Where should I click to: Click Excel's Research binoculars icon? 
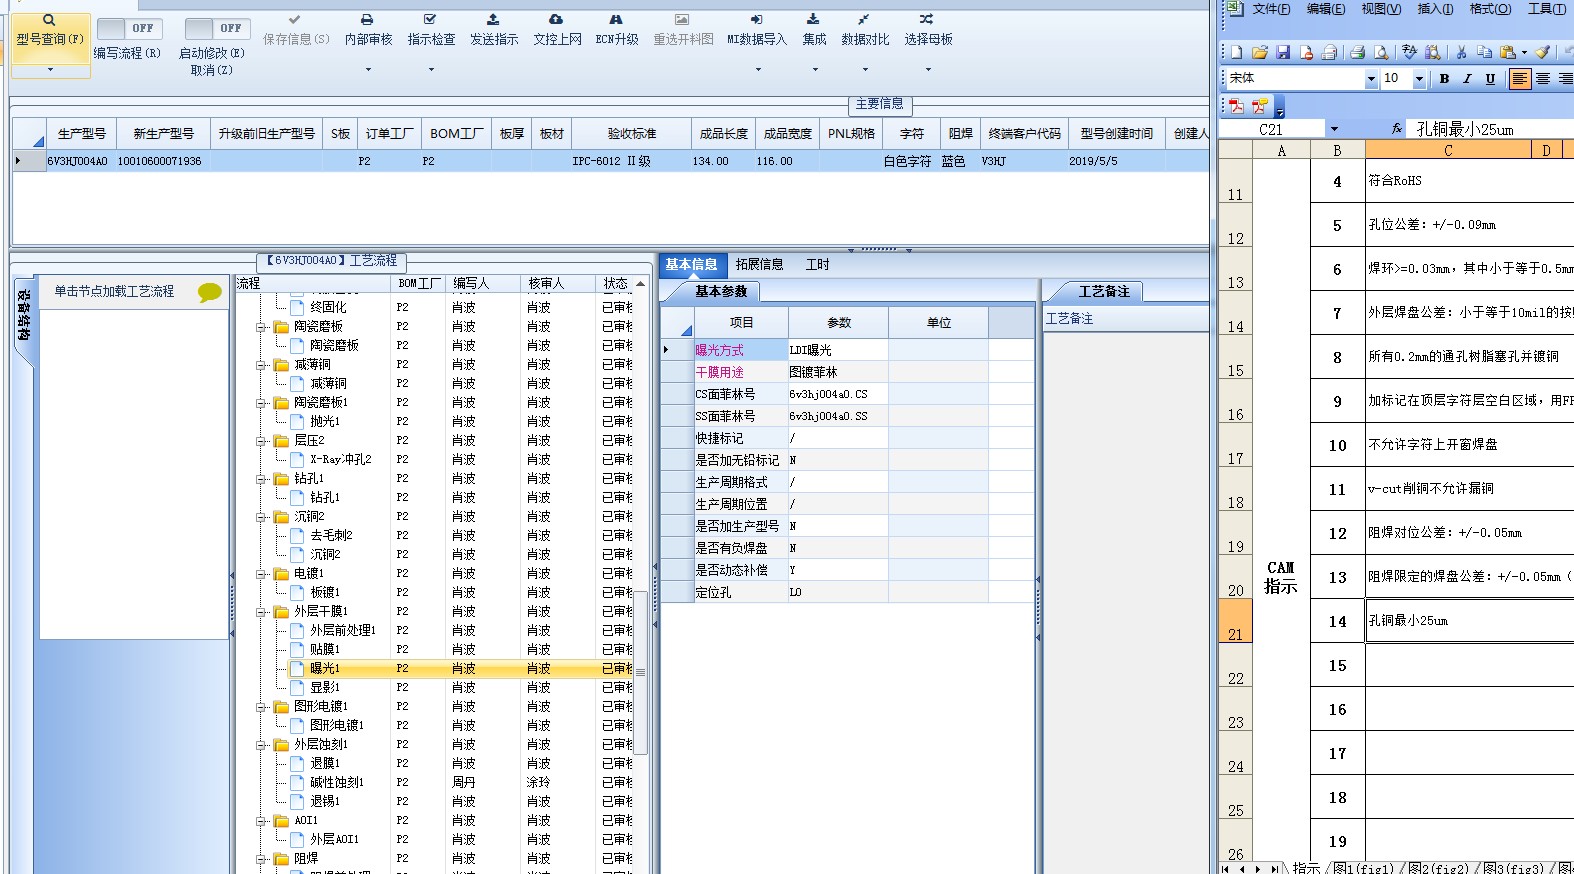pyautogui.click(x=1433, y=52)
